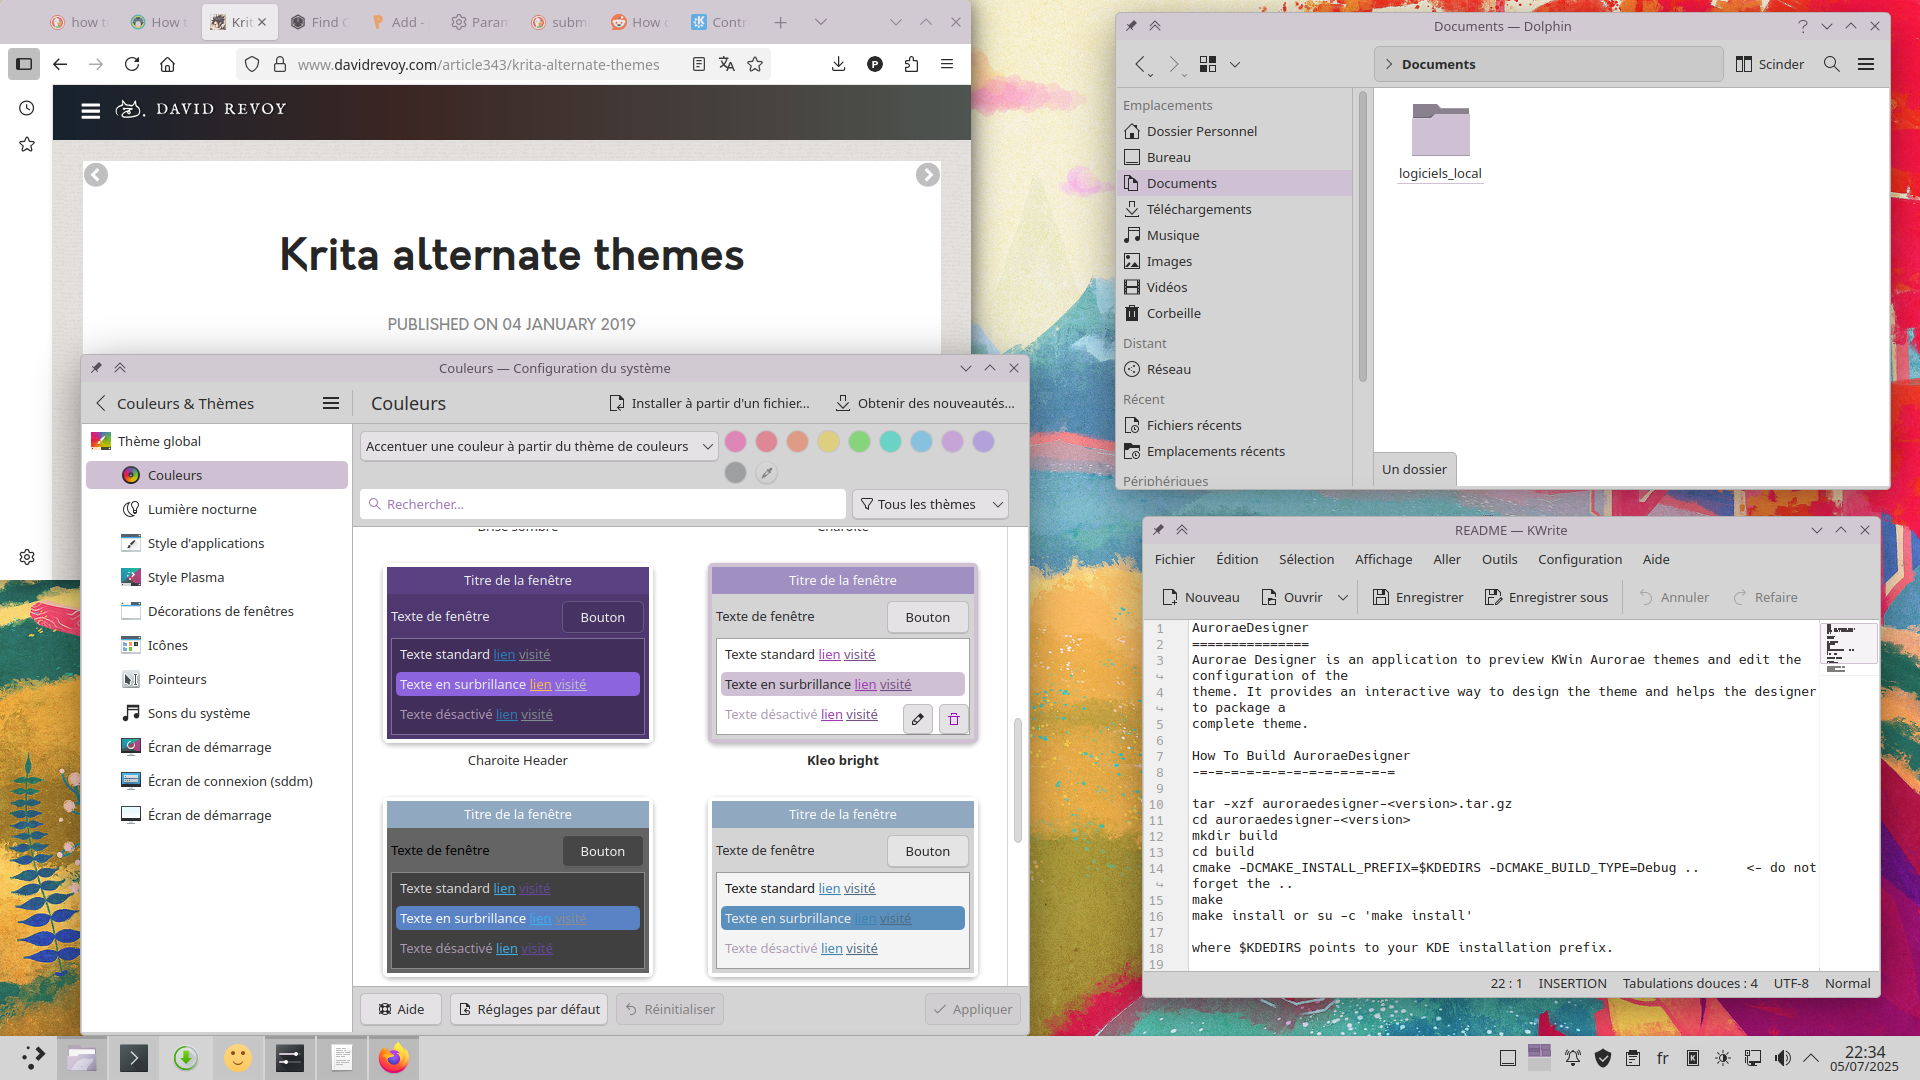The height and width of the screenshot is (1080, 1920).
Task: Click Installer à partir d'un fichier
Action: pyautogui.click(x=709, y=403)
